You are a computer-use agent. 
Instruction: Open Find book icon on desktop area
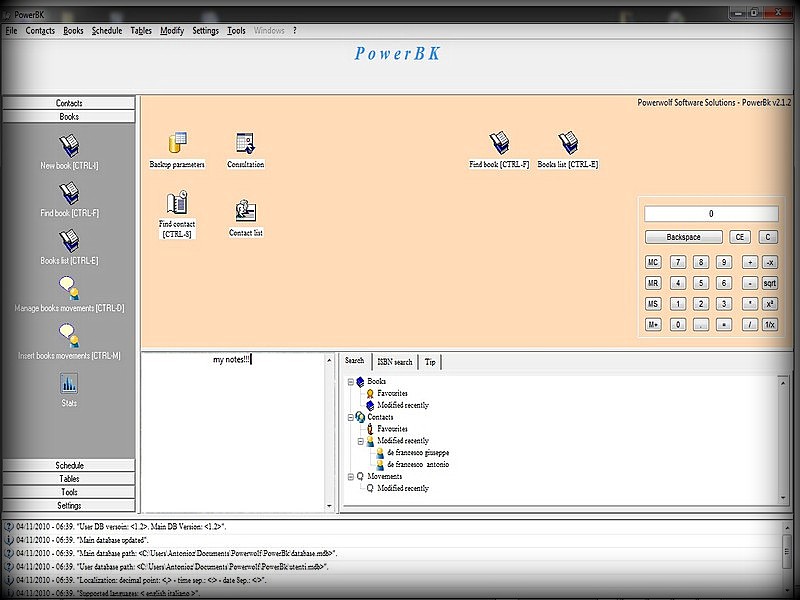click(x=499, y=143)
